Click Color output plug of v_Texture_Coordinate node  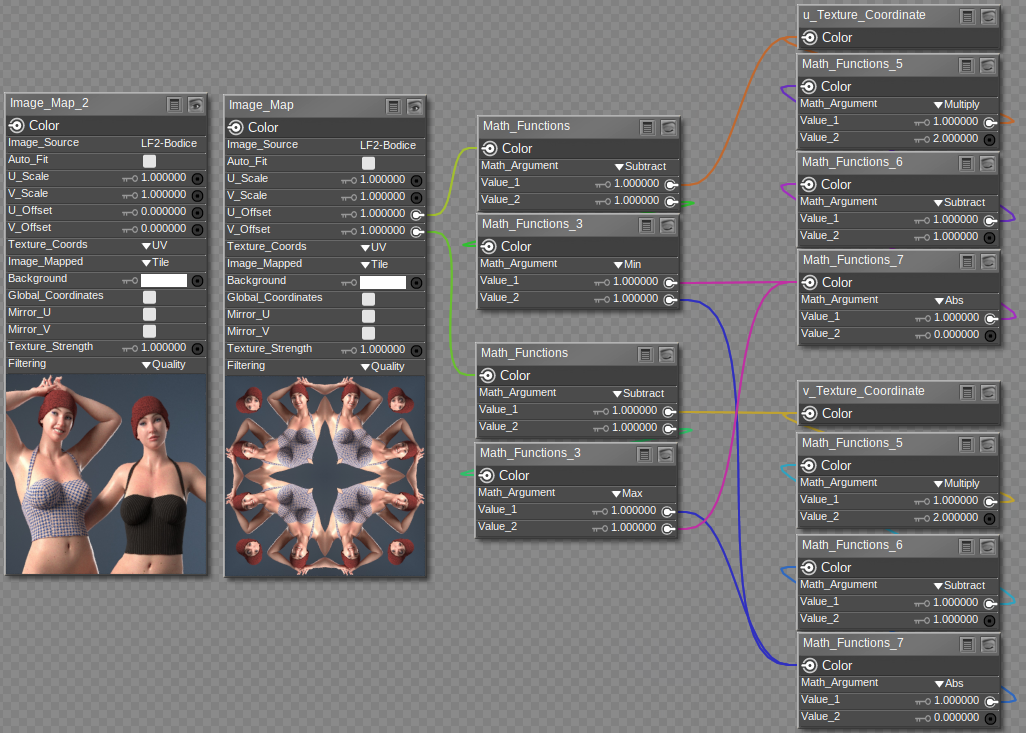pos(809,414)
